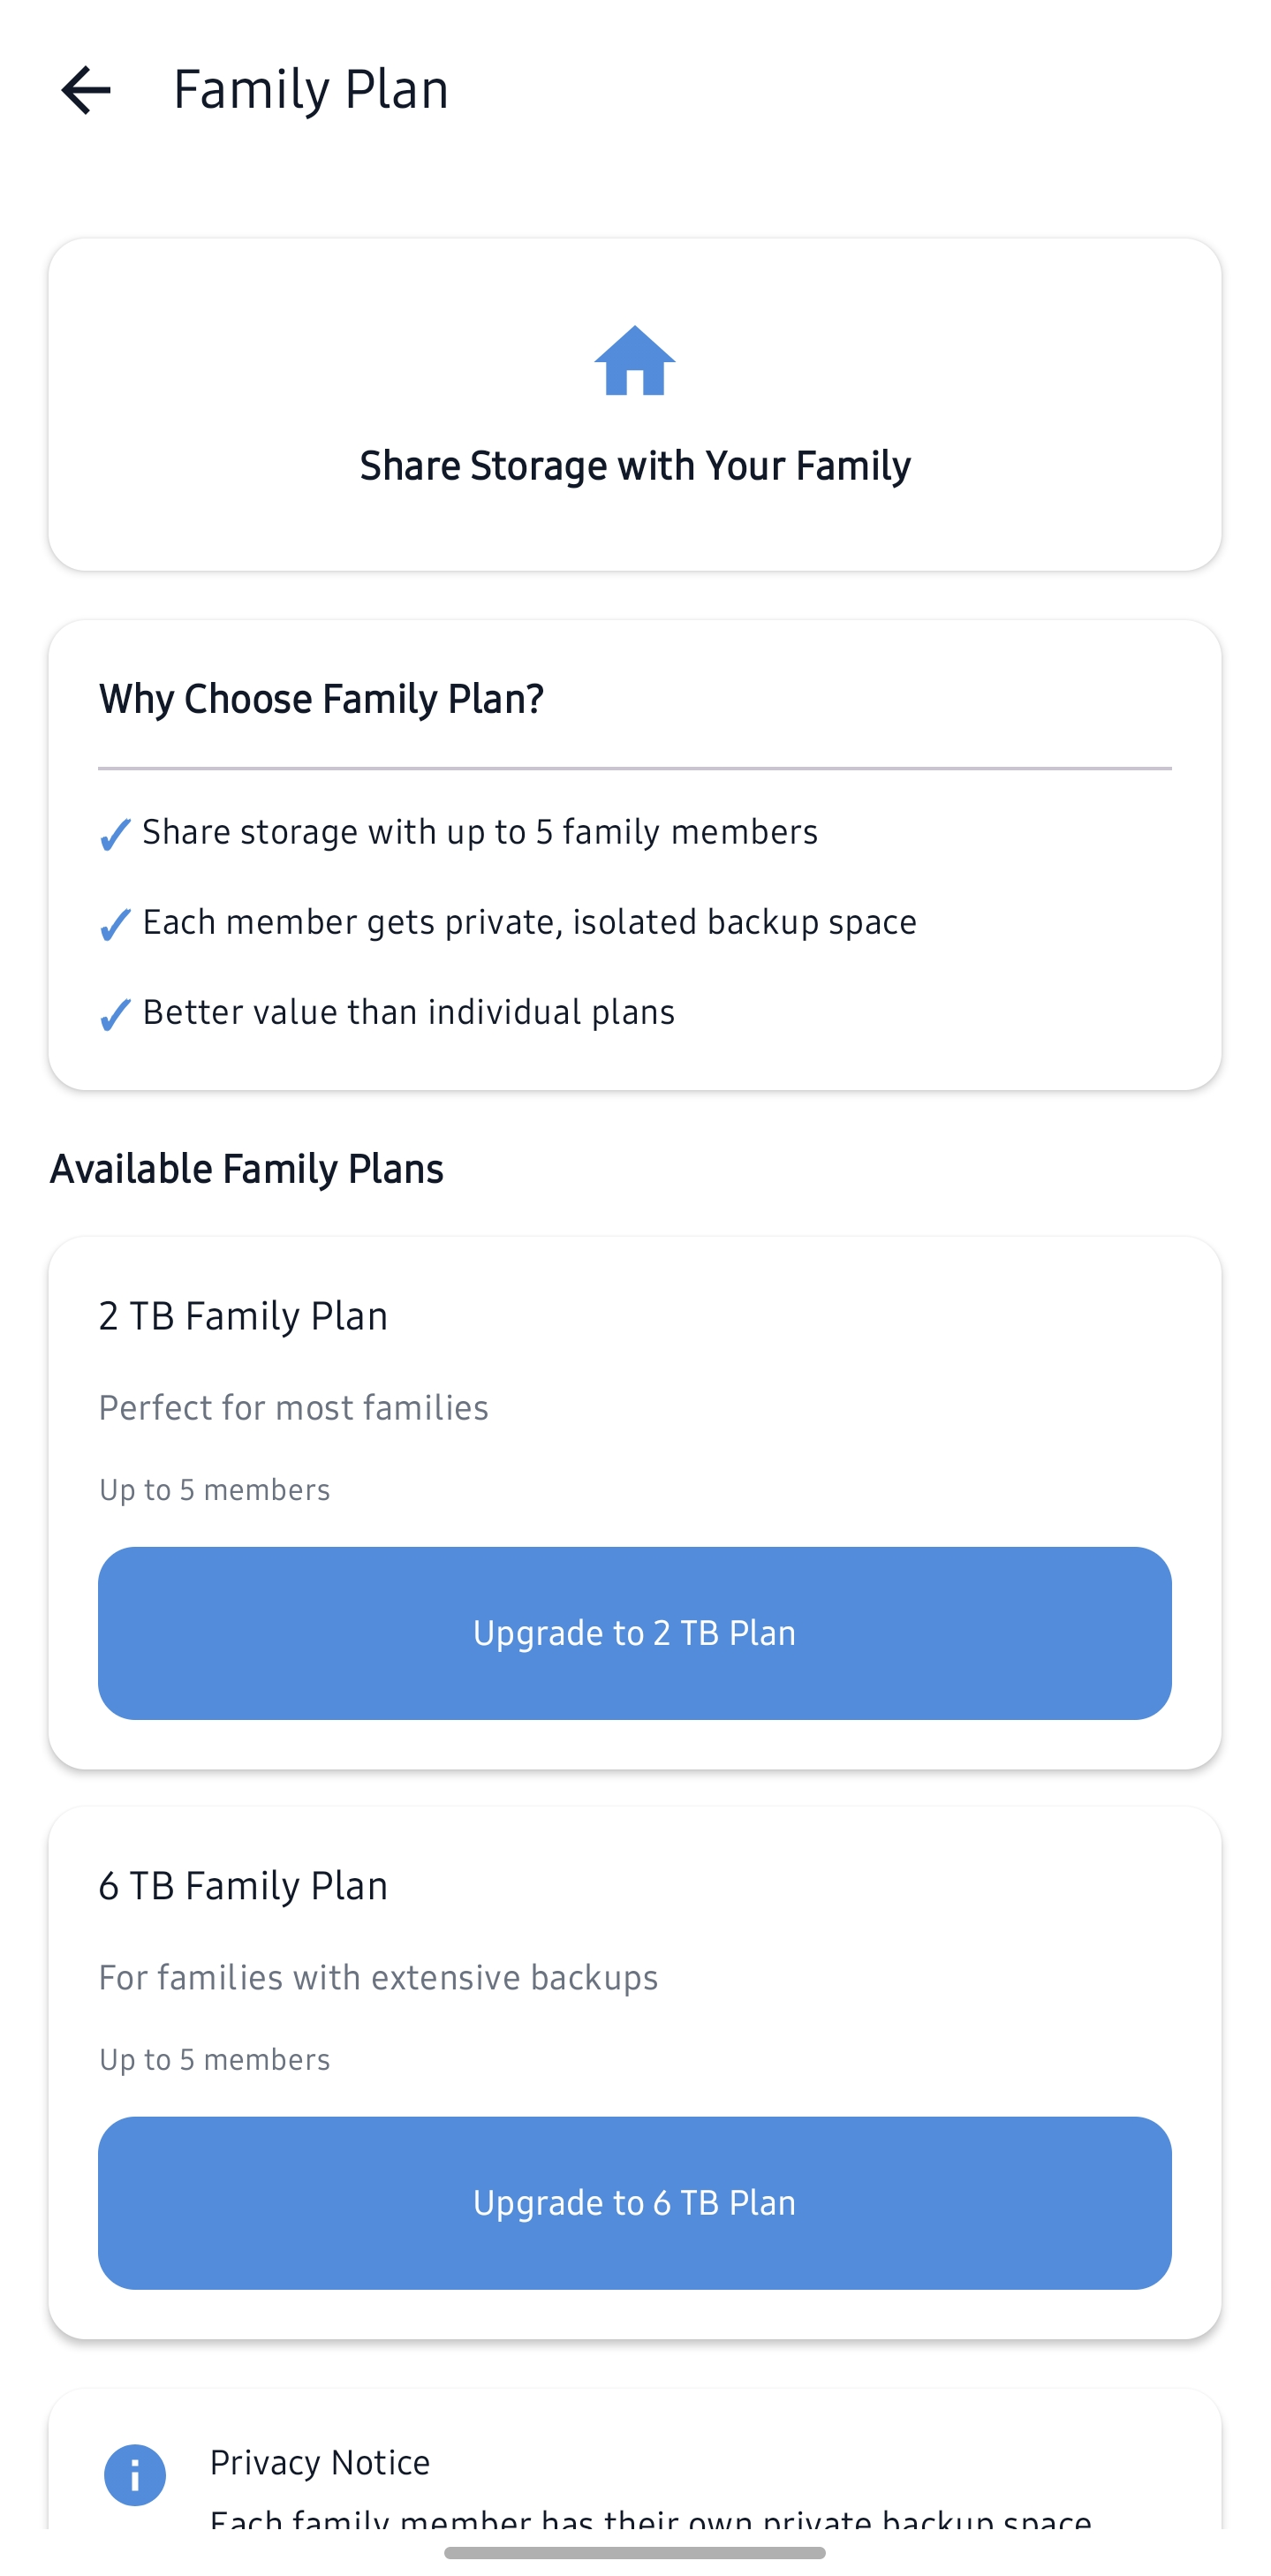Tap the Privacy Notice info icon
This screenshot has height=2576, width=1271.
pos(135,2474)
